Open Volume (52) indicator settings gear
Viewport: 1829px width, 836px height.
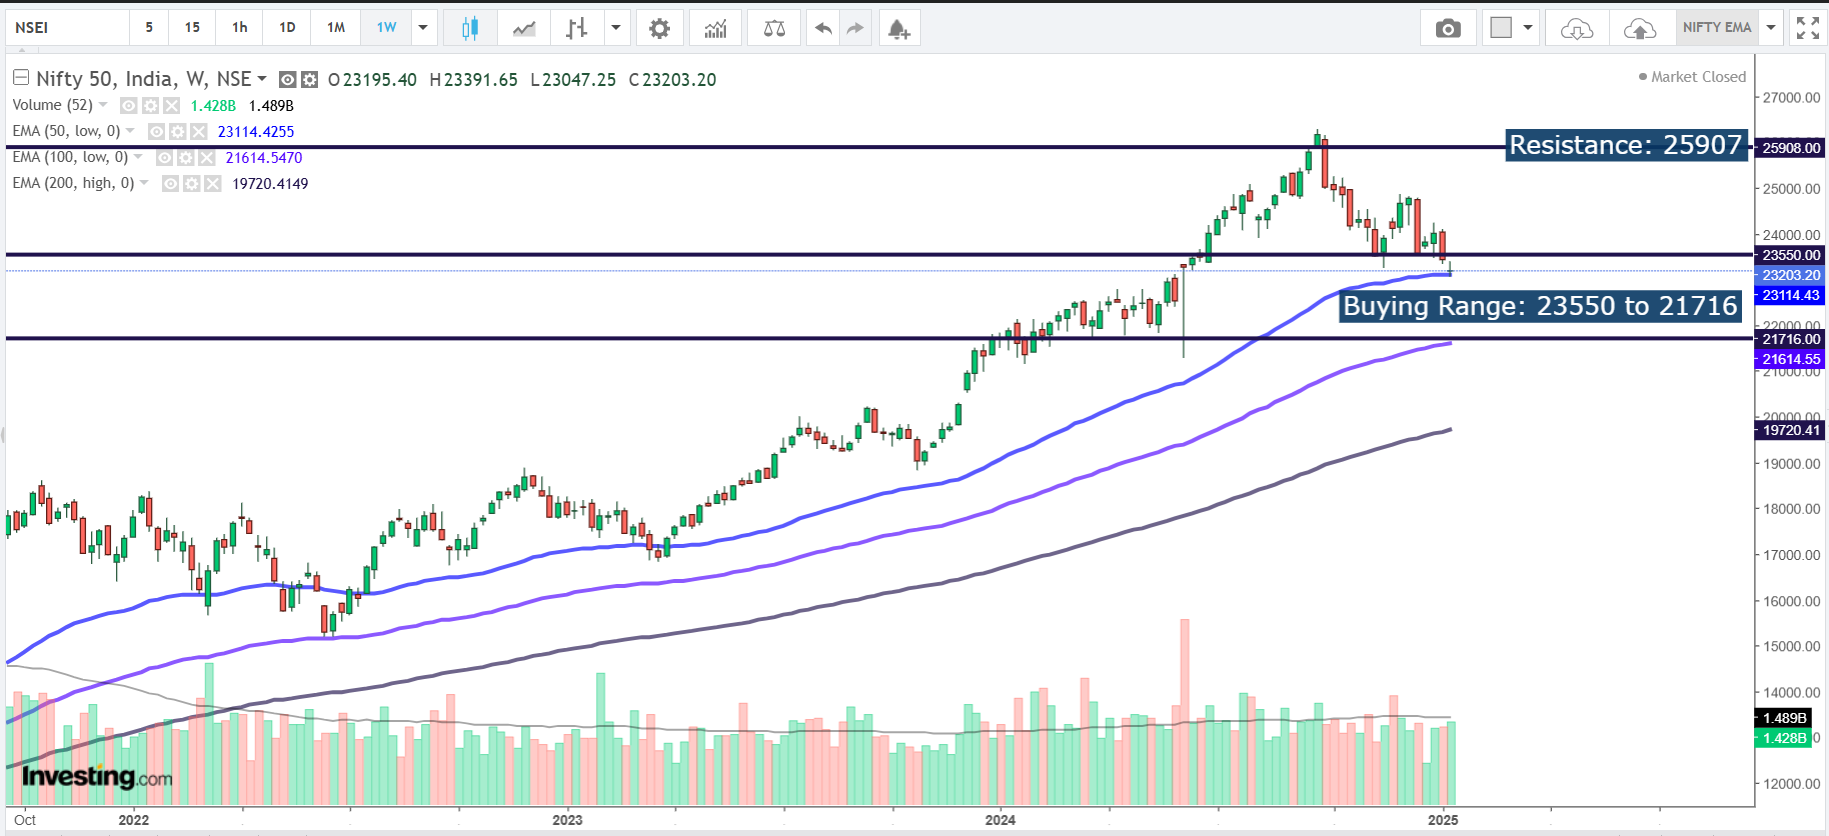click(150, 105)
